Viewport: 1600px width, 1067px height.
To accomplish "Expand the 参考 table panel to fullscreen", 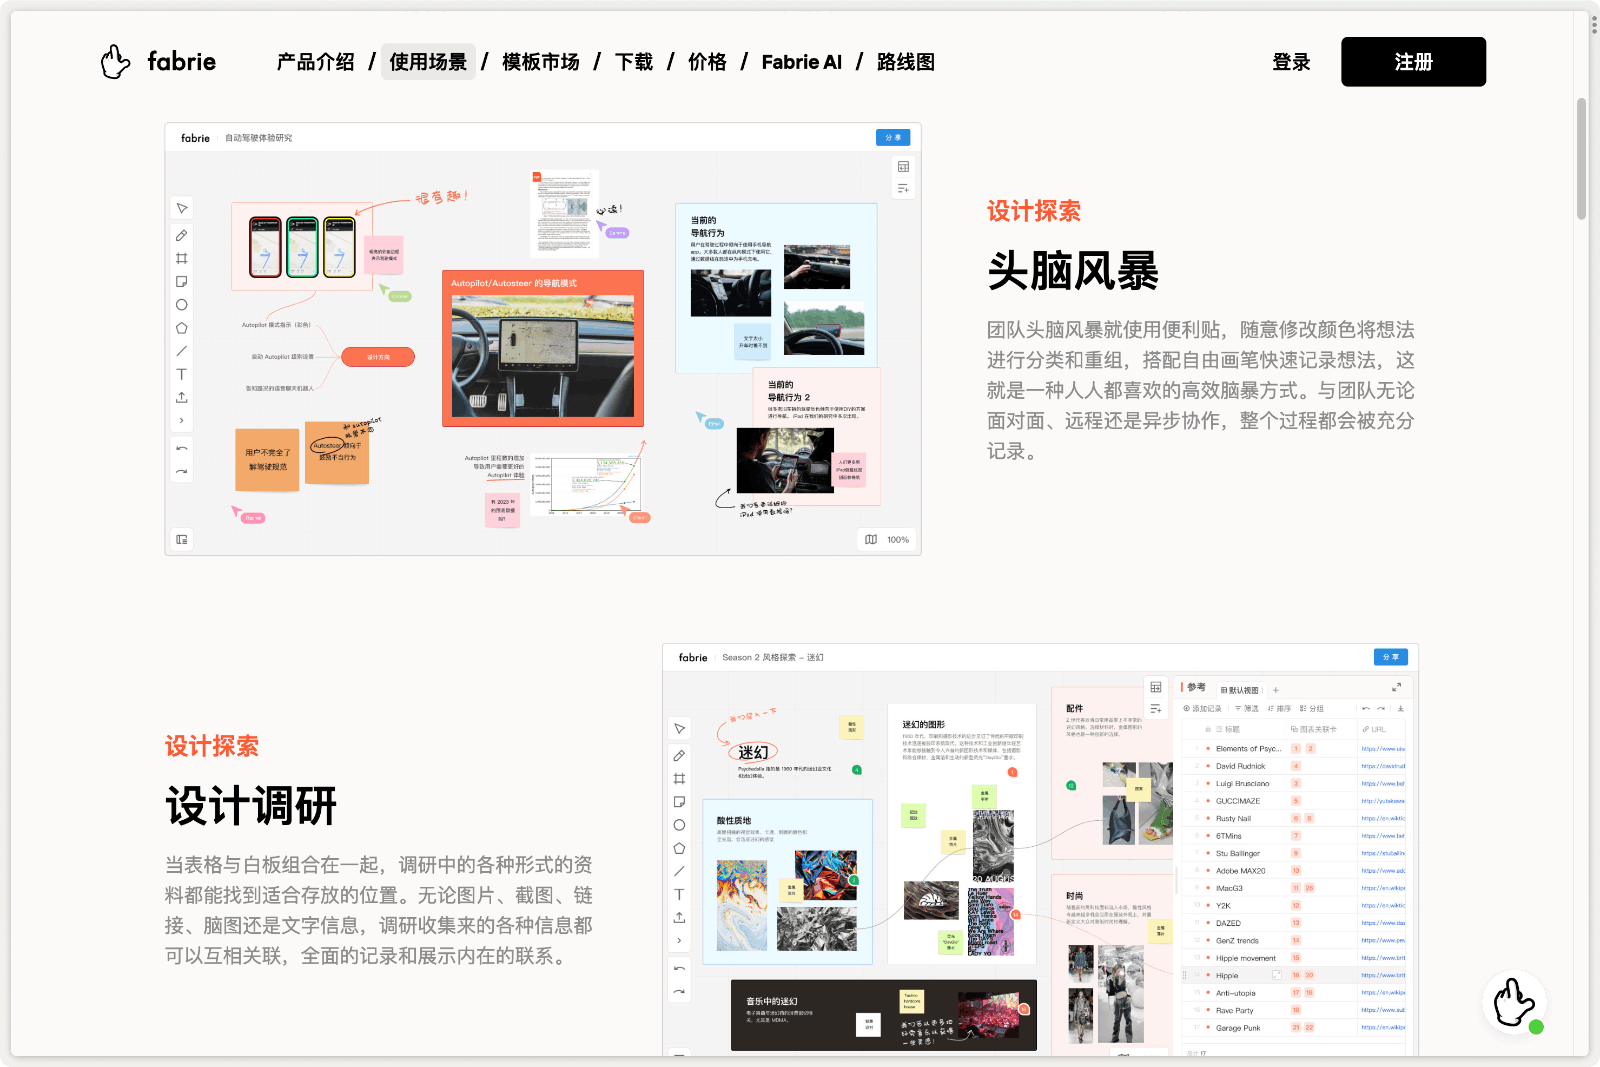I will 1396,687.
